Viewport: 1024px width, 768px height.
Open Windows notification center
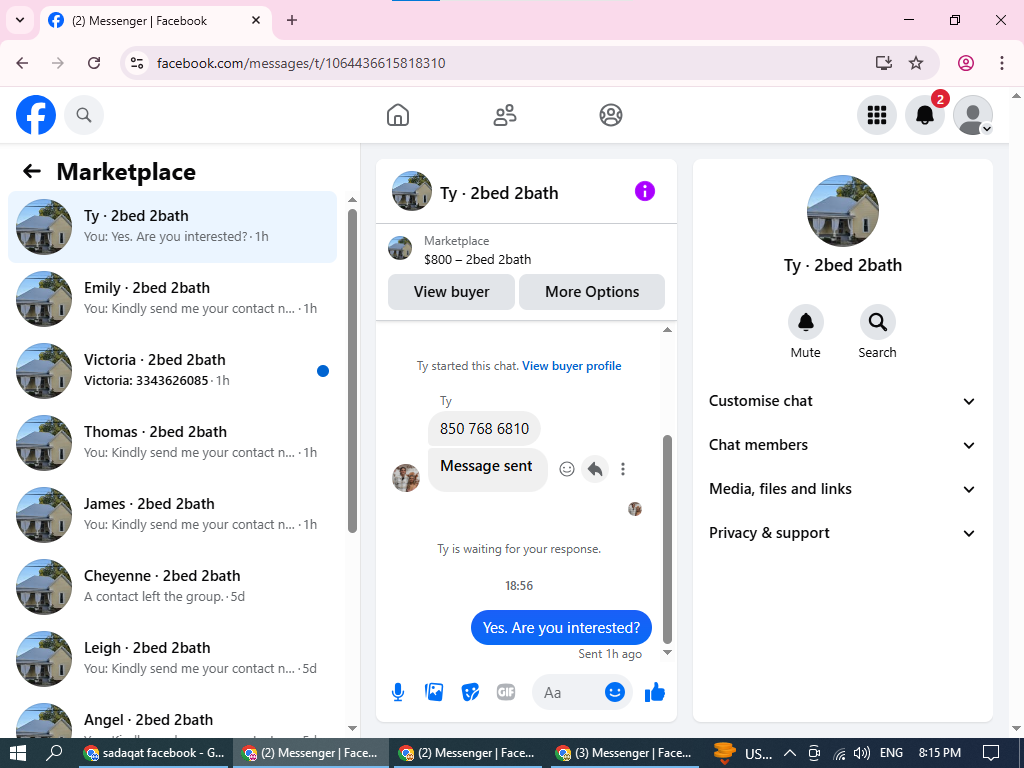click(991, 753)
